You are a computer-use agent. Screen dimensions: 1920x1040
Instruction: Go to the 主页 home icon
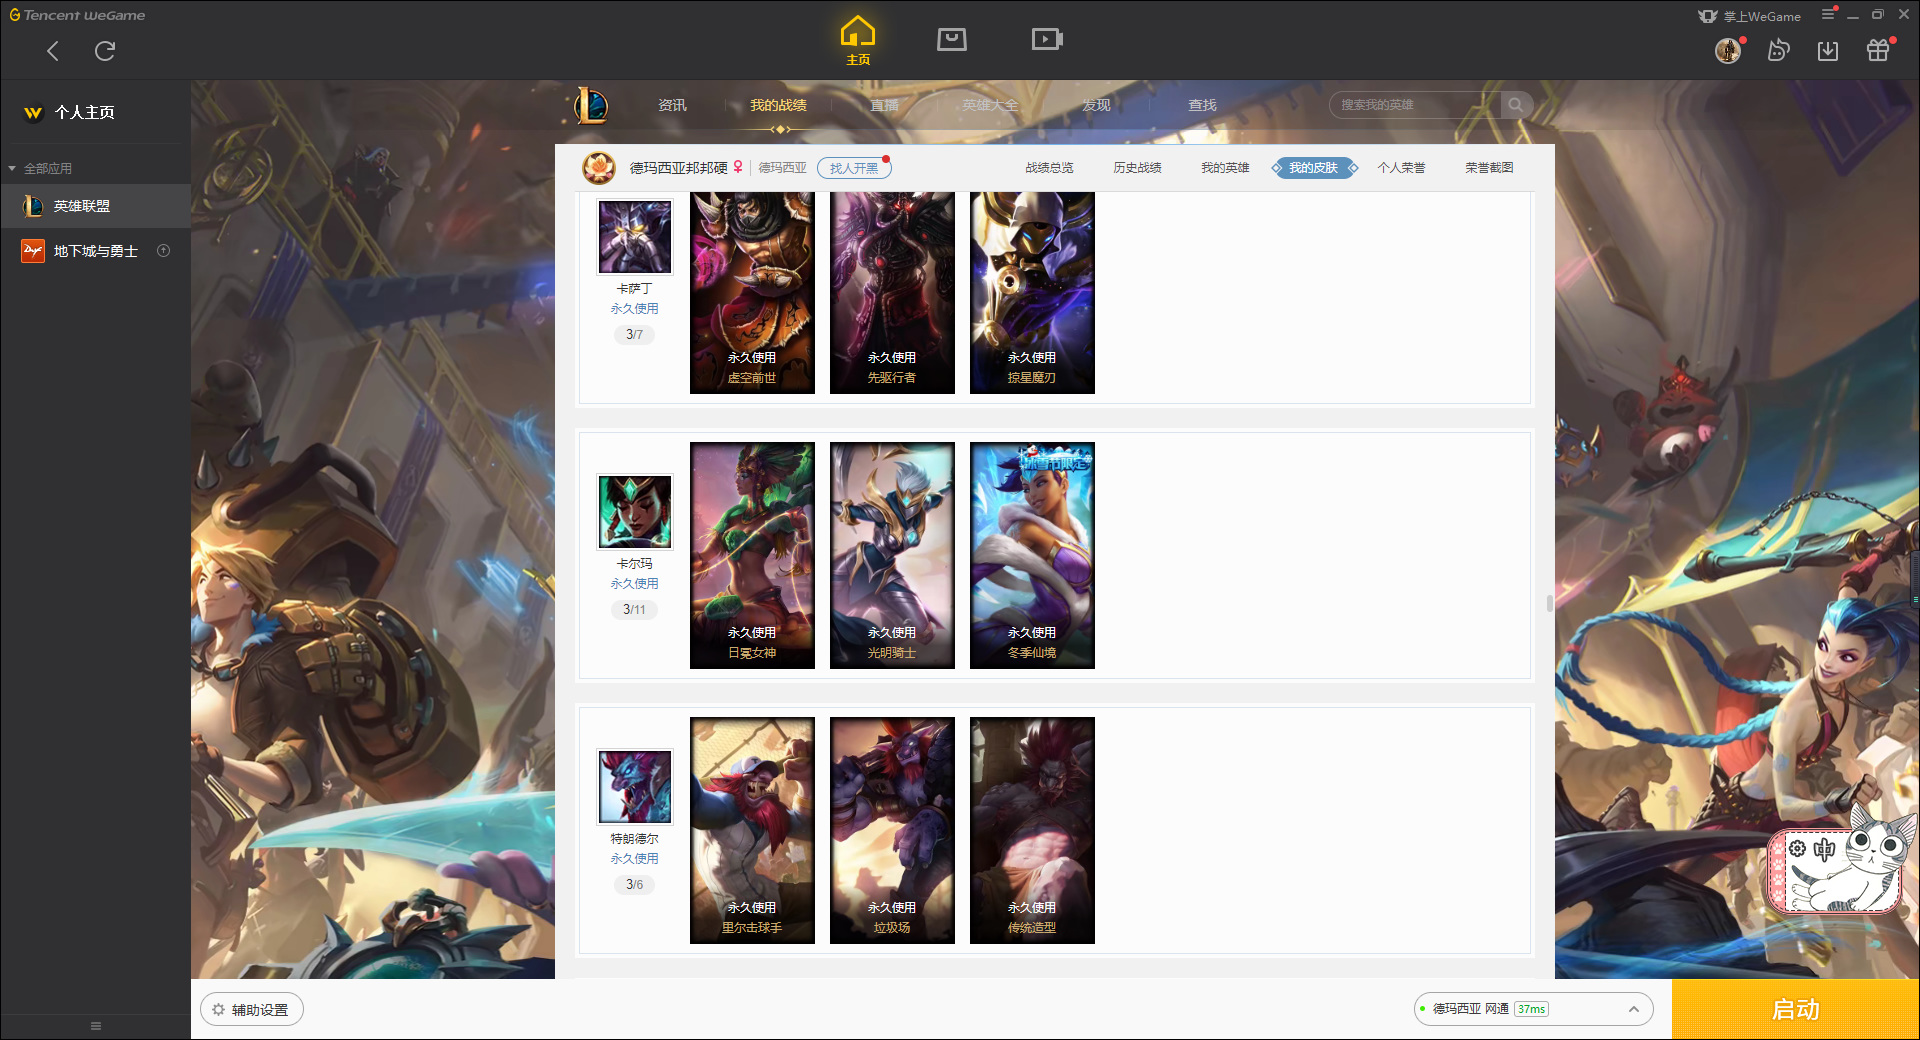pyautogui.click(x=857, y=40)
